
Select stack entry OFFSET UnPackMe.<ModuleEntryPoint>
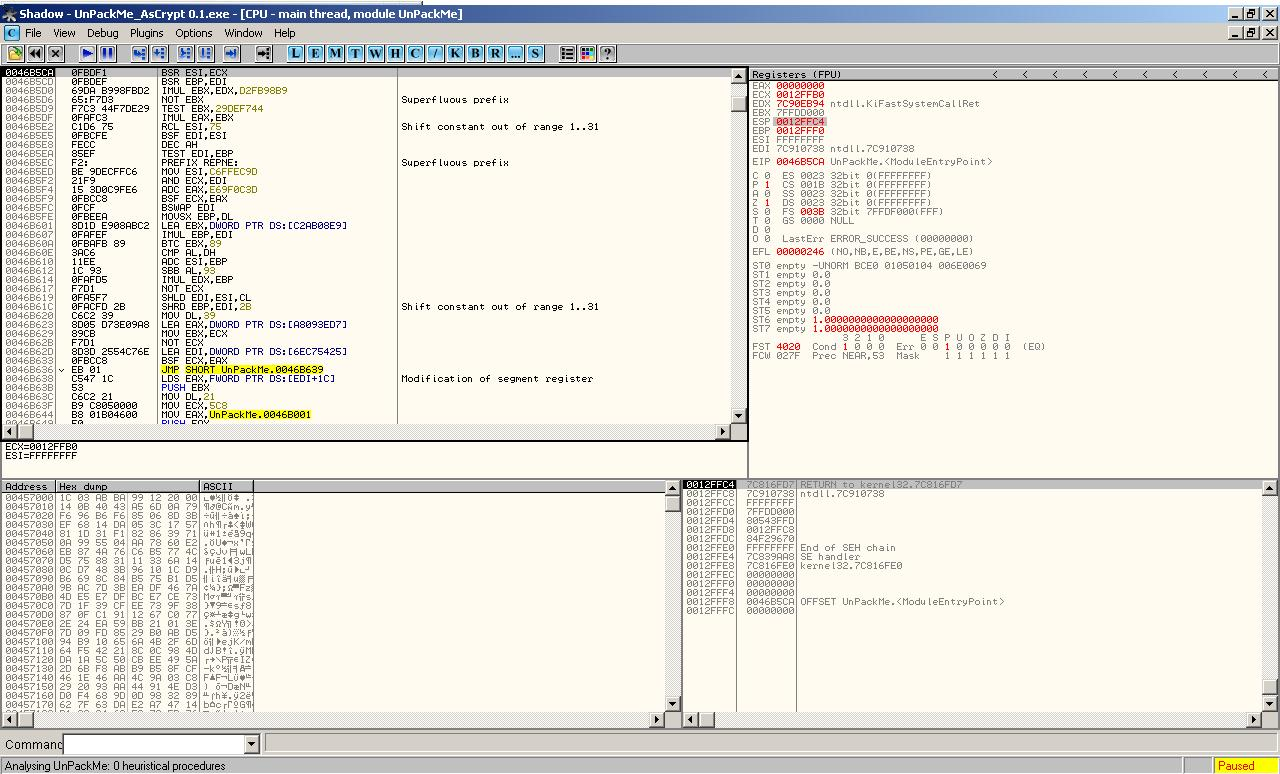[x=902, y=602]
